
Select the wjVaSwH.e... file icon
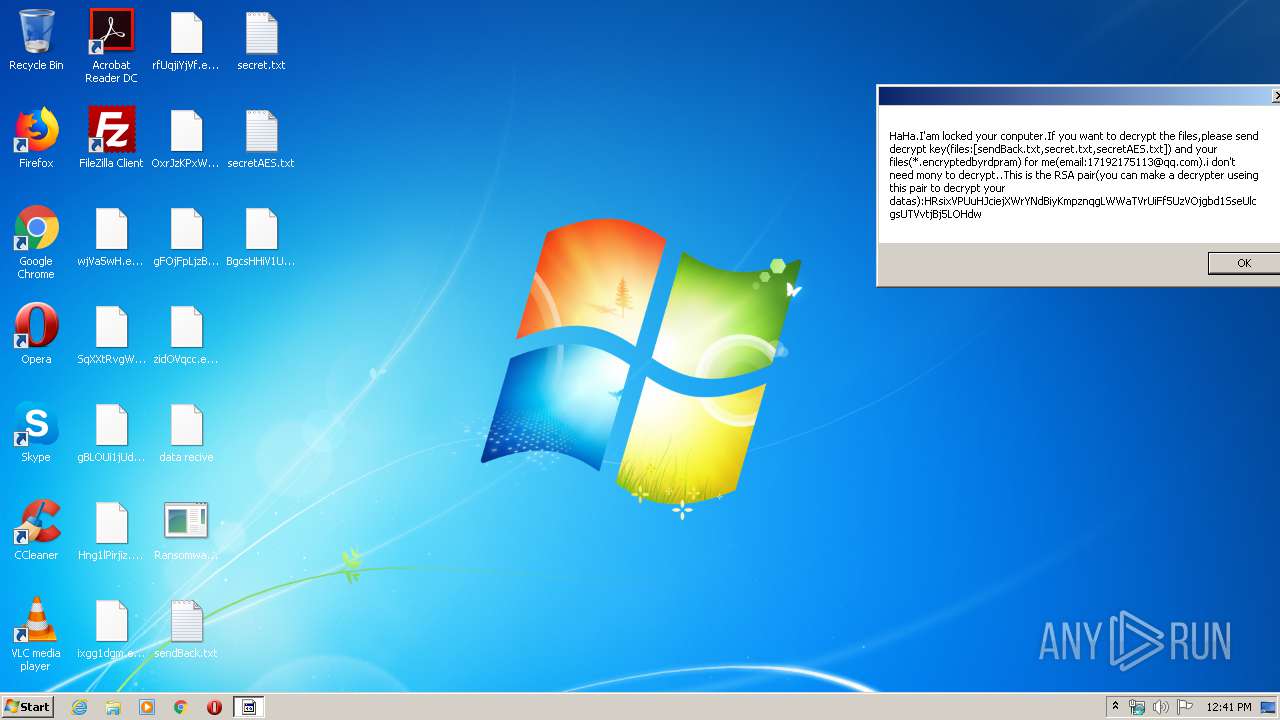click(111, 236)
